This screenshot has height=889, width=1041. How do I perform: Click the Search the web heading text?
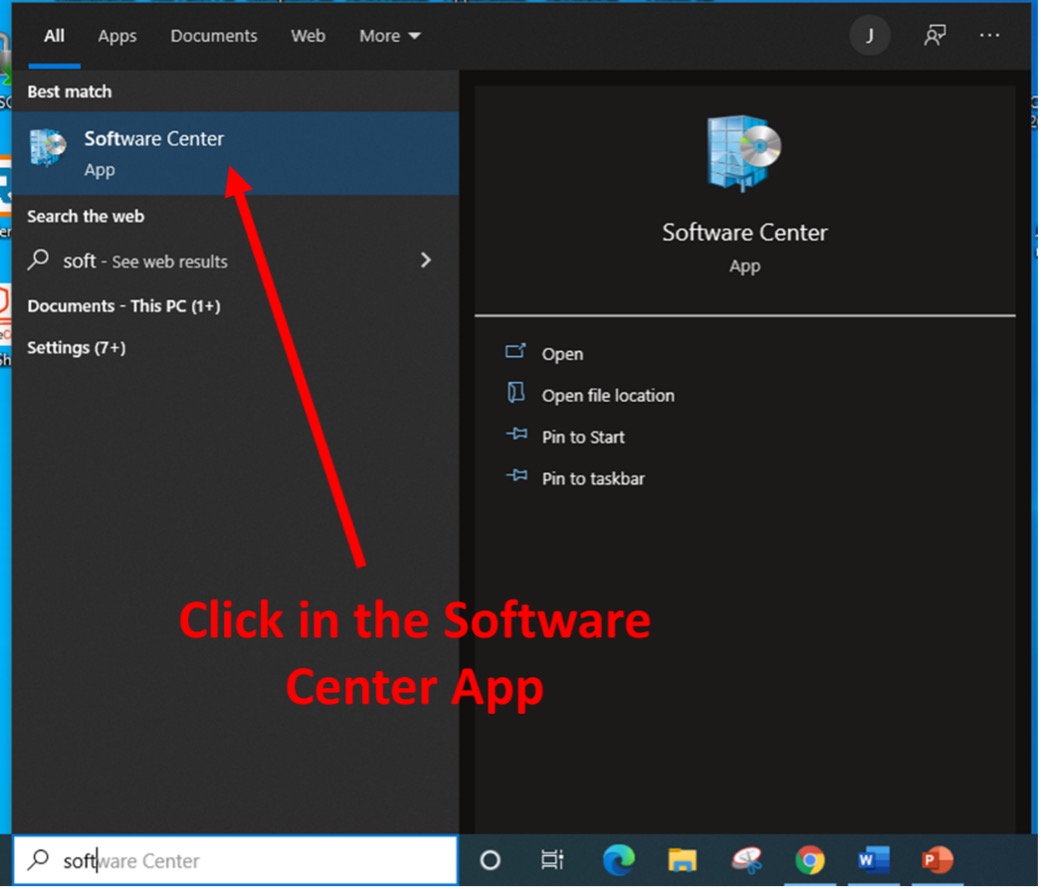(85, 216)
